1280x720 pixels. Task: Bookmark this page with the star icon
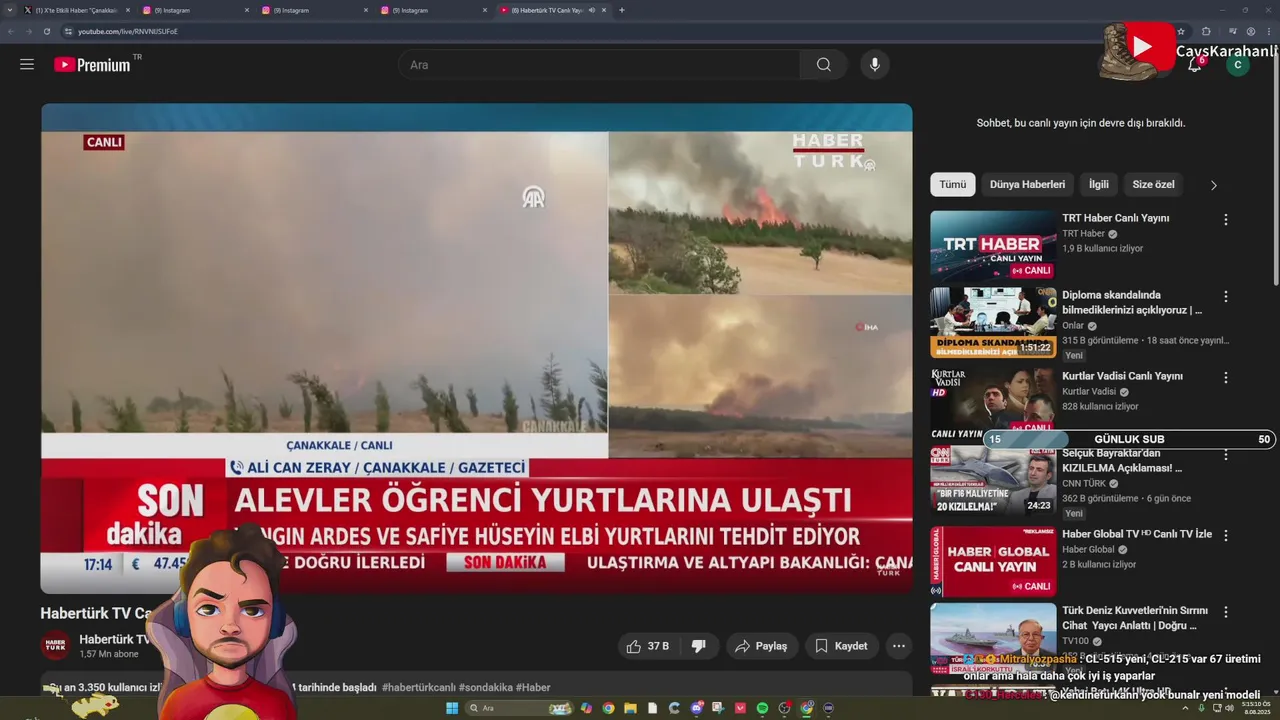[x=1181, y=31]
